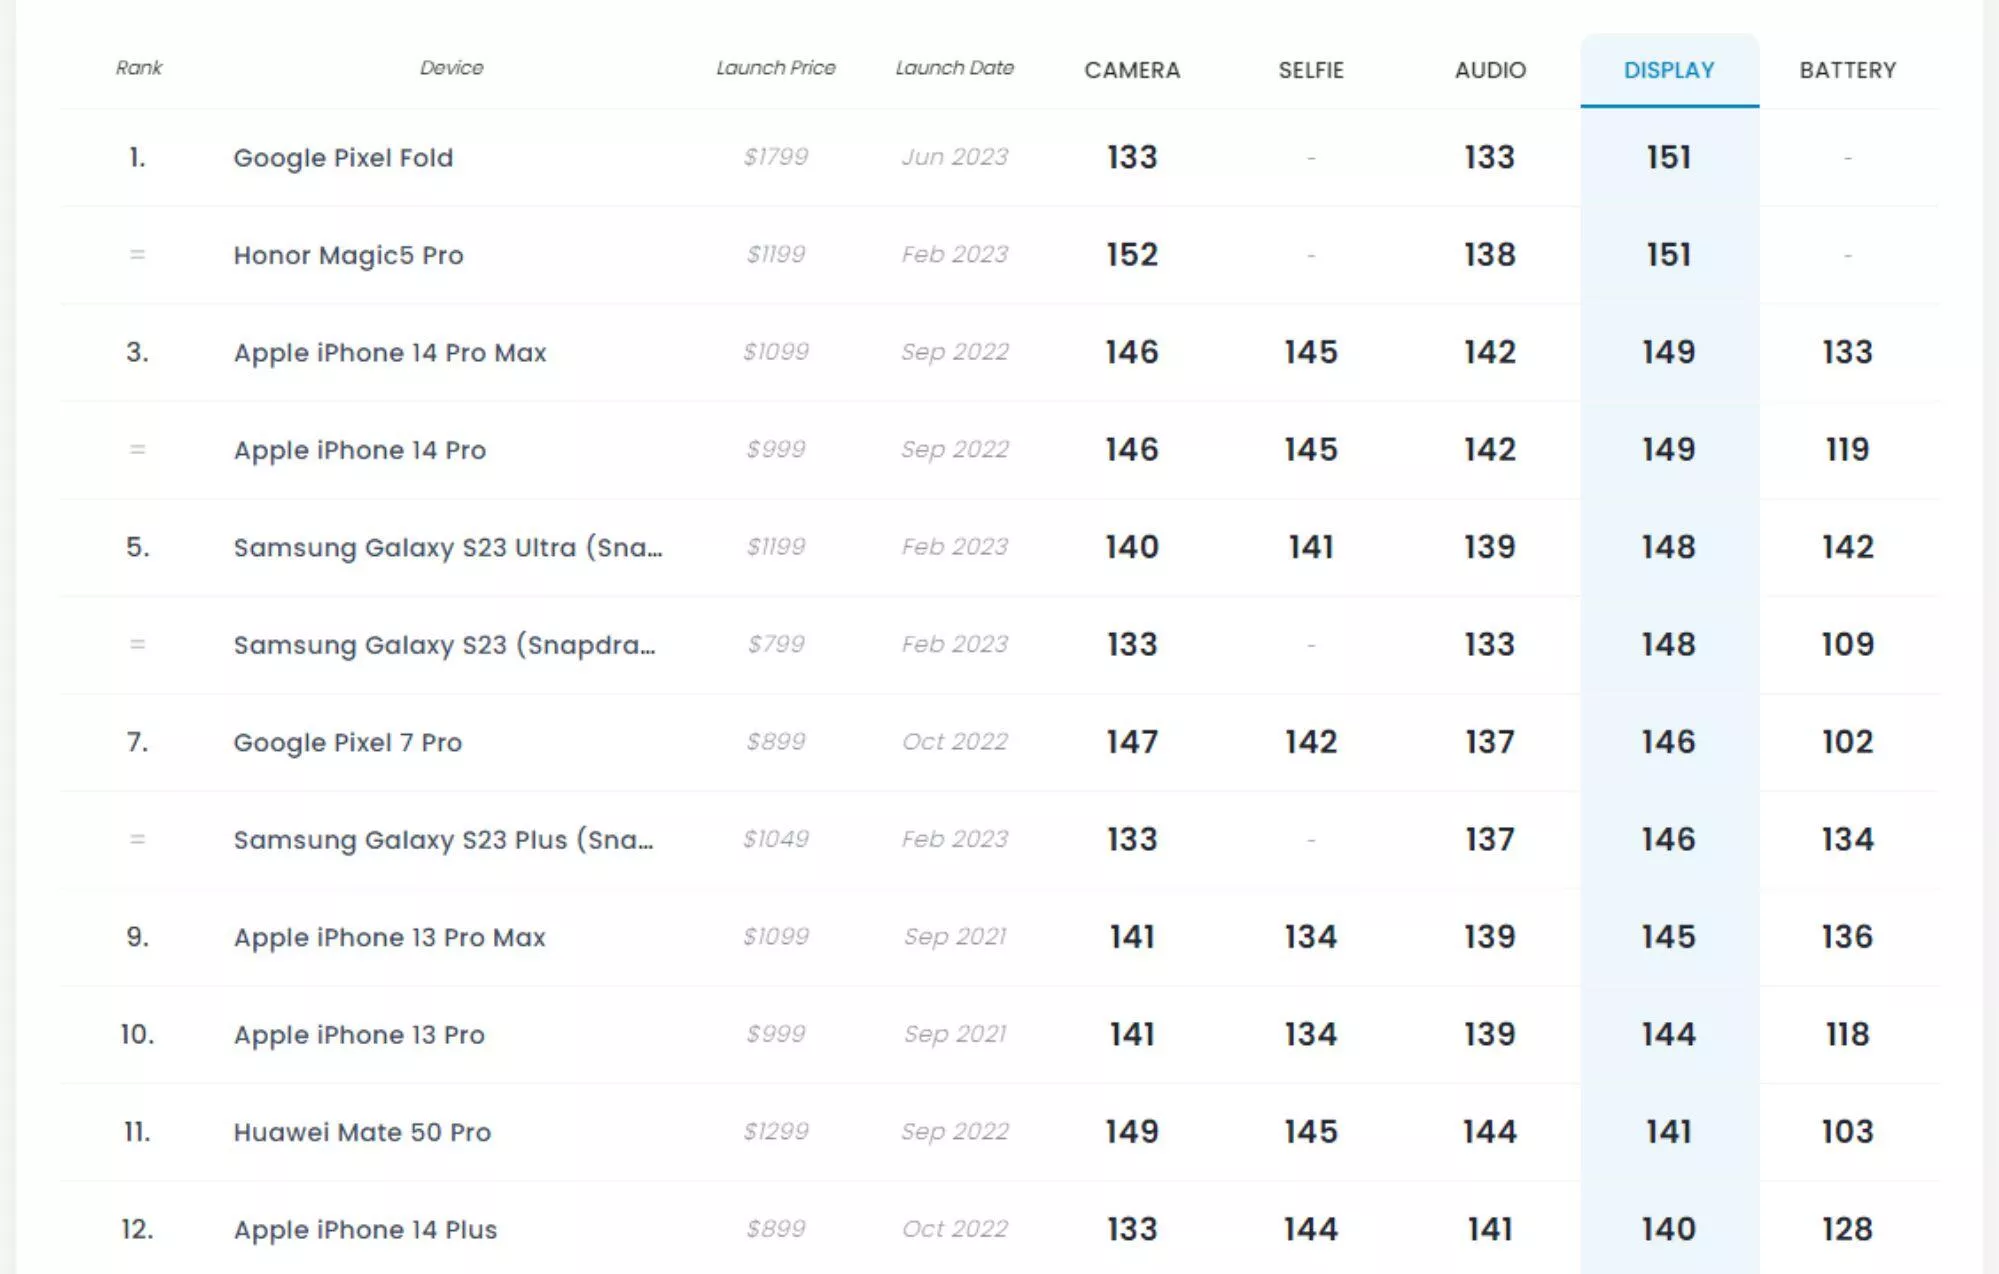
Task: Click the Launch Price column header
Action: 776,68
